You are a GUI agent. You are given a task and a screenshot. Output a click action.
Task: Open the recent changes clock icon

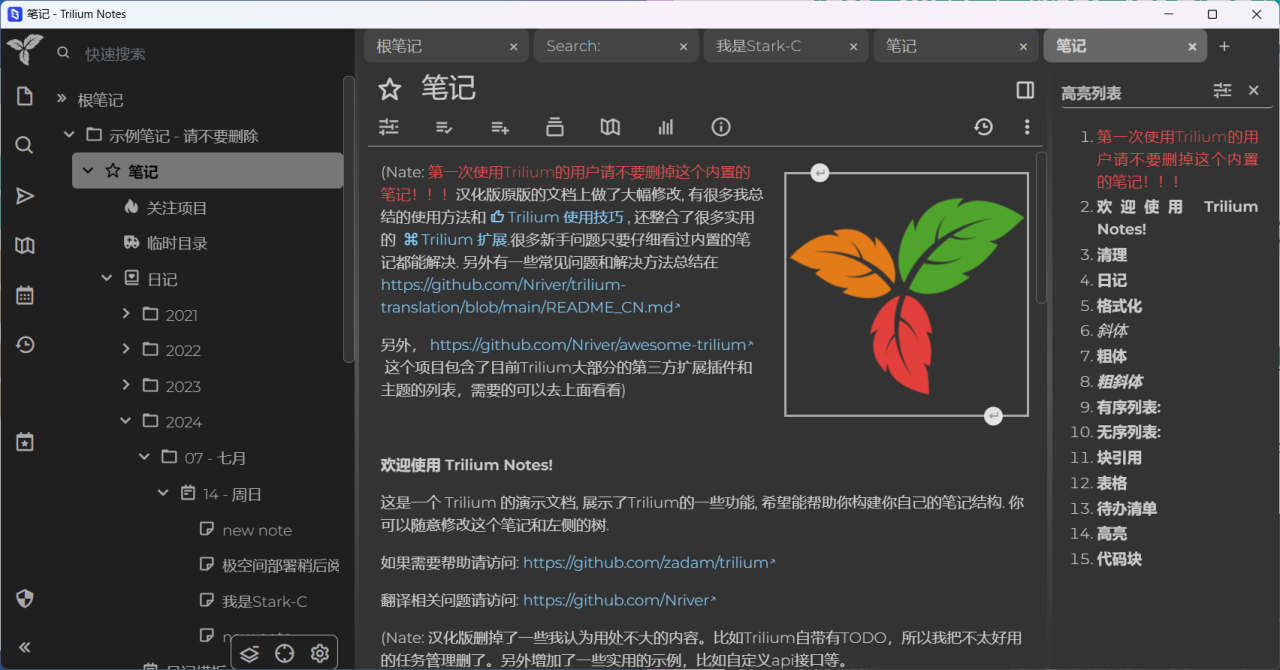[24, 345]
